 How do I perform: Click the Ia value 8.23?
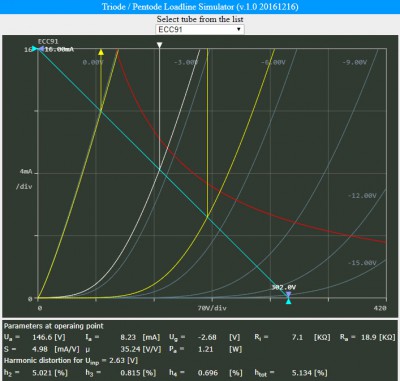[128, 337]
